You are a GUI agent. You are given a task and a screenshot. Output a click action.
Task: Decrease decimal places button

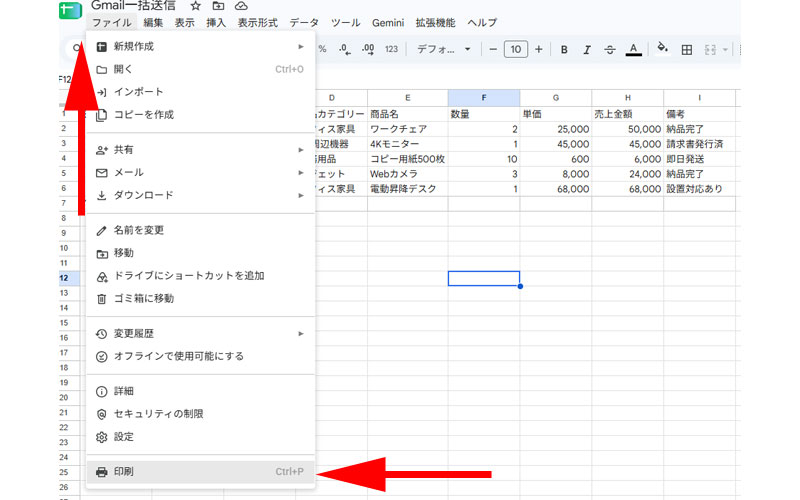point(345,49)
